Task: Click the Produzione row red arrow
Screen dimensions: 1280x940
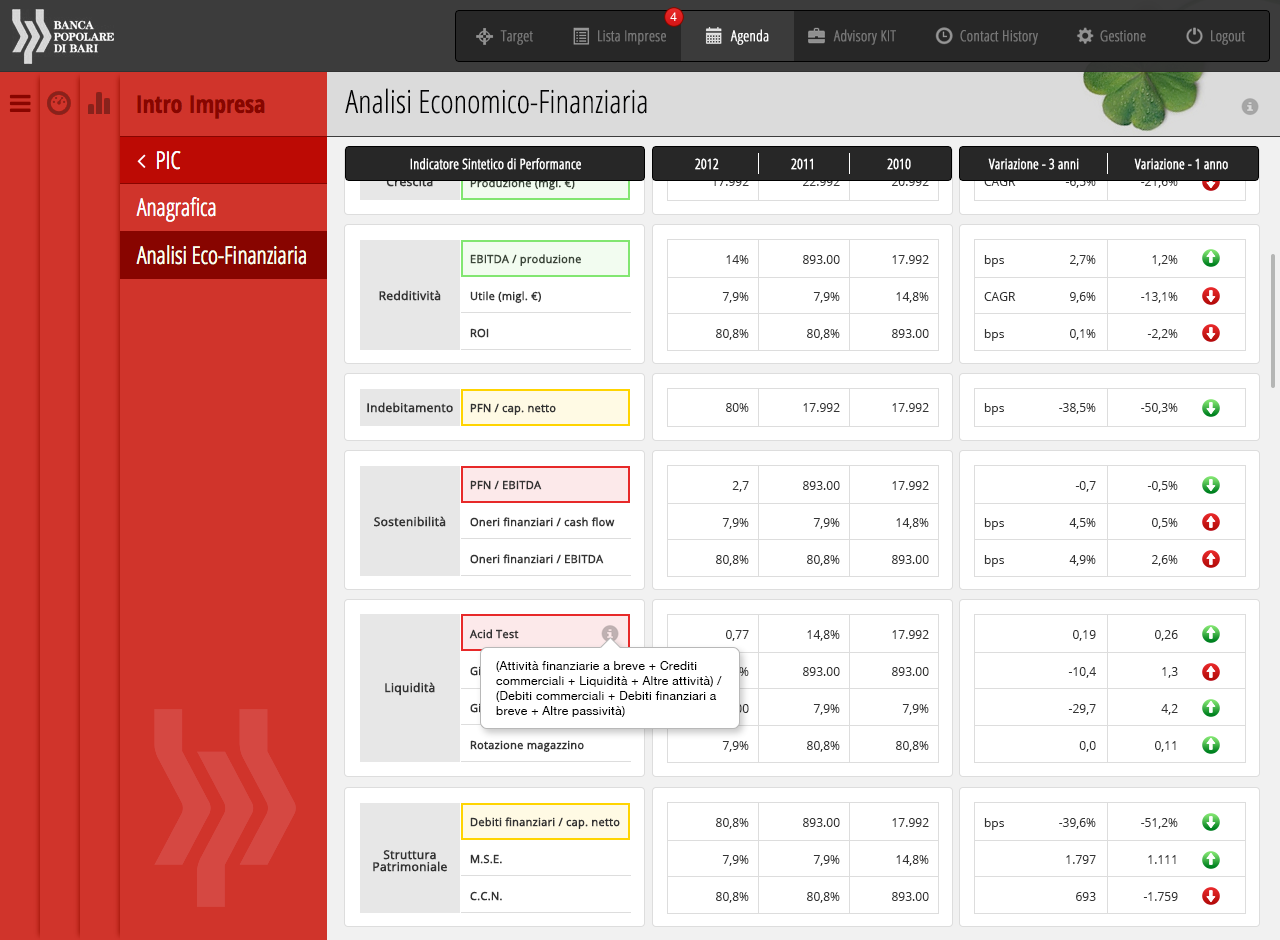Action: [1211, 183]
